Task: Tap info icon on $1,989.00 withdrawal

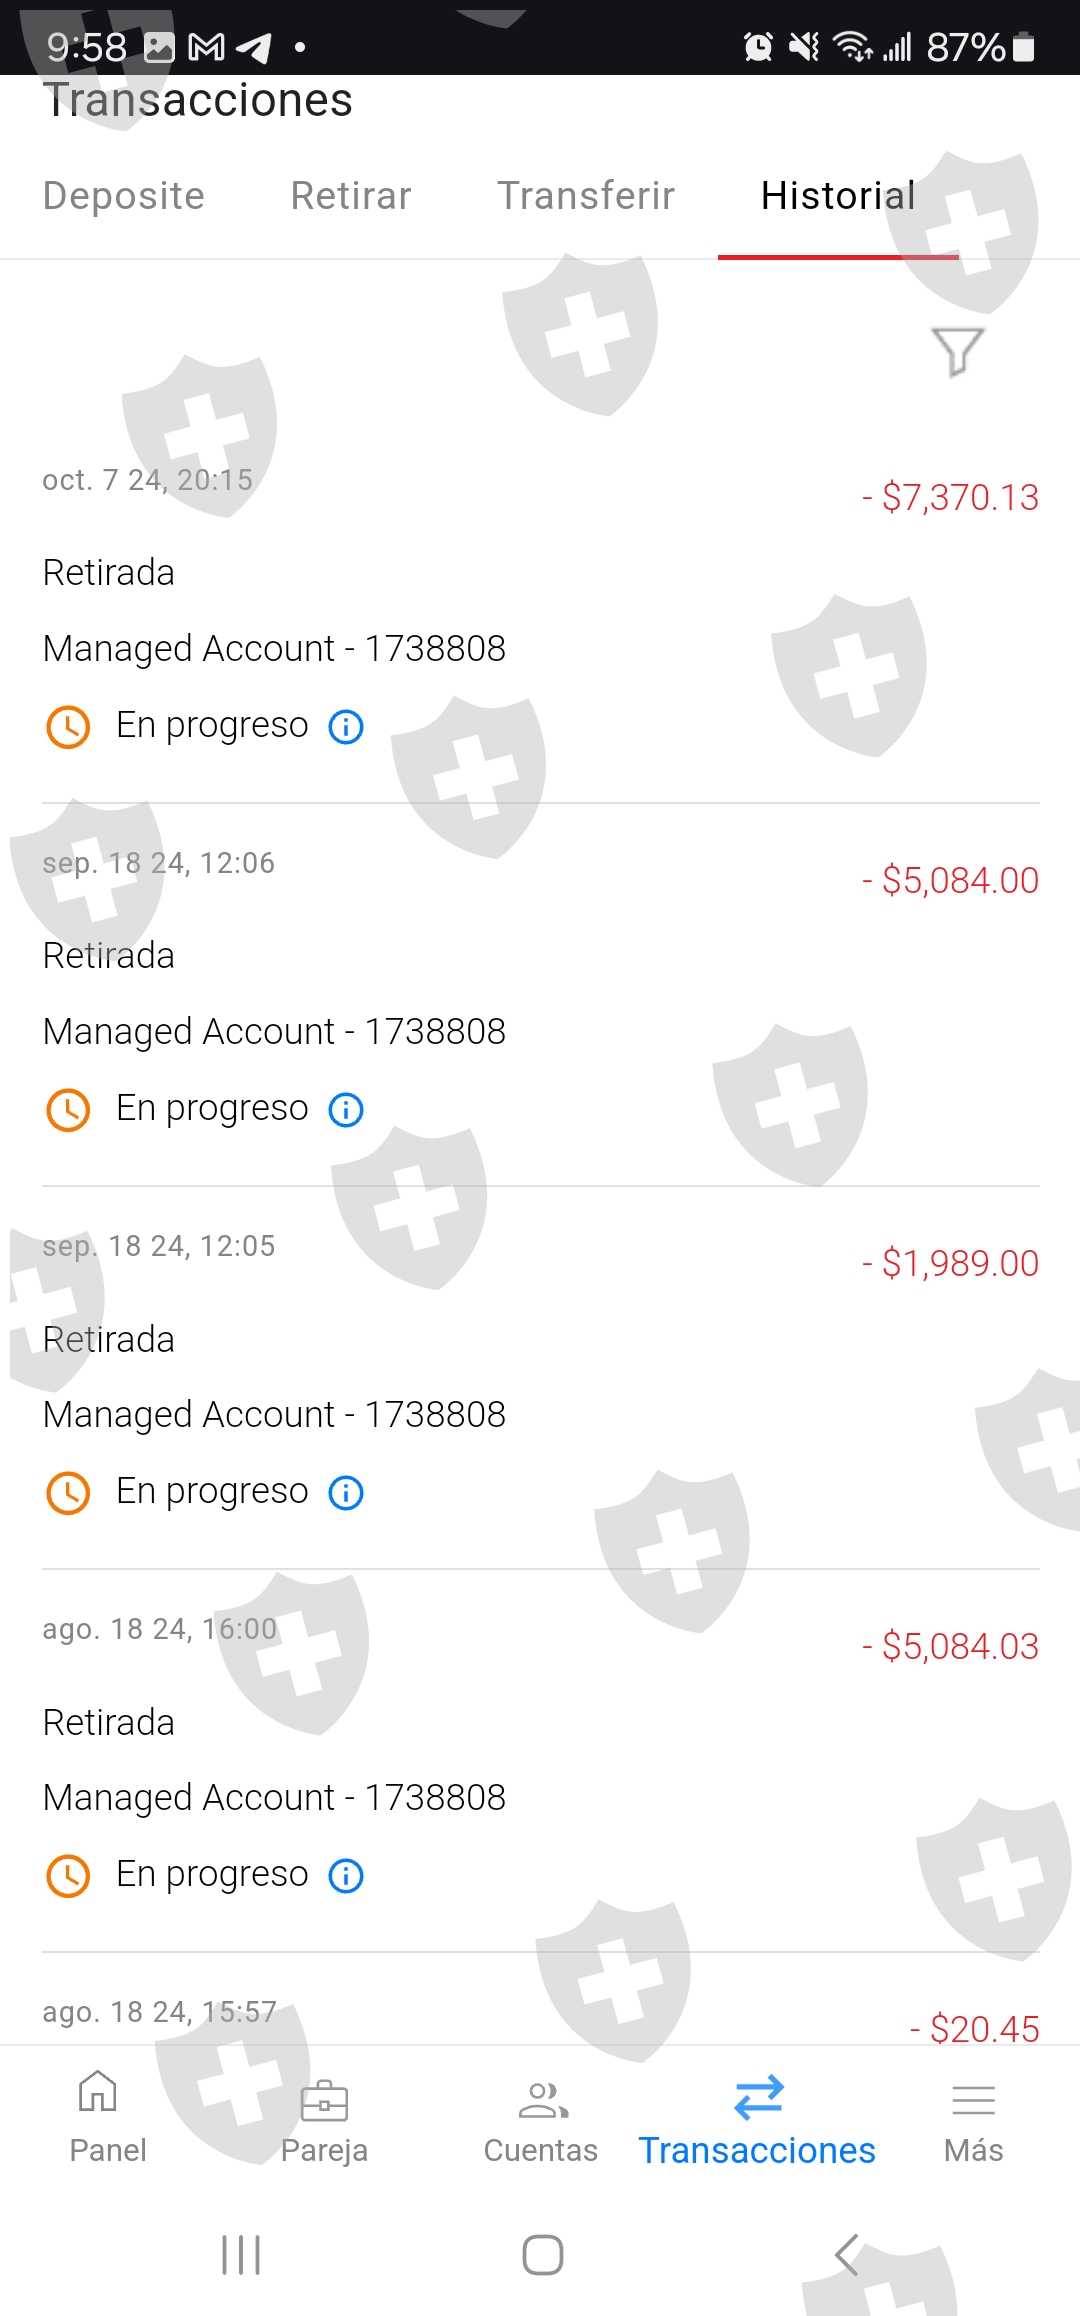Action: [x=346, y=1493]
